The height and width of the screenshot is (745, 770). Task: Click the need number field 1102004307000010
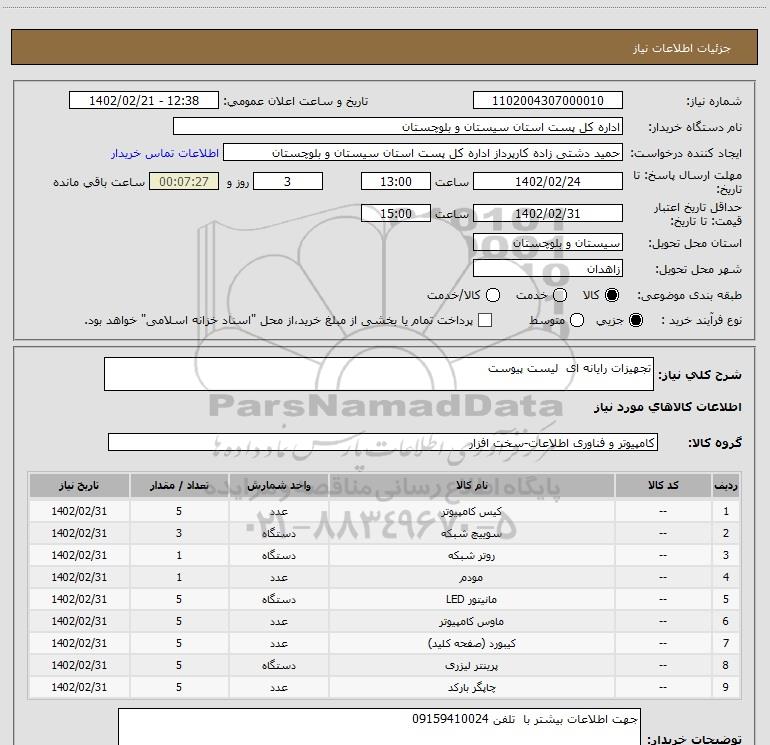pyautogui.click(x=548, y=101)
